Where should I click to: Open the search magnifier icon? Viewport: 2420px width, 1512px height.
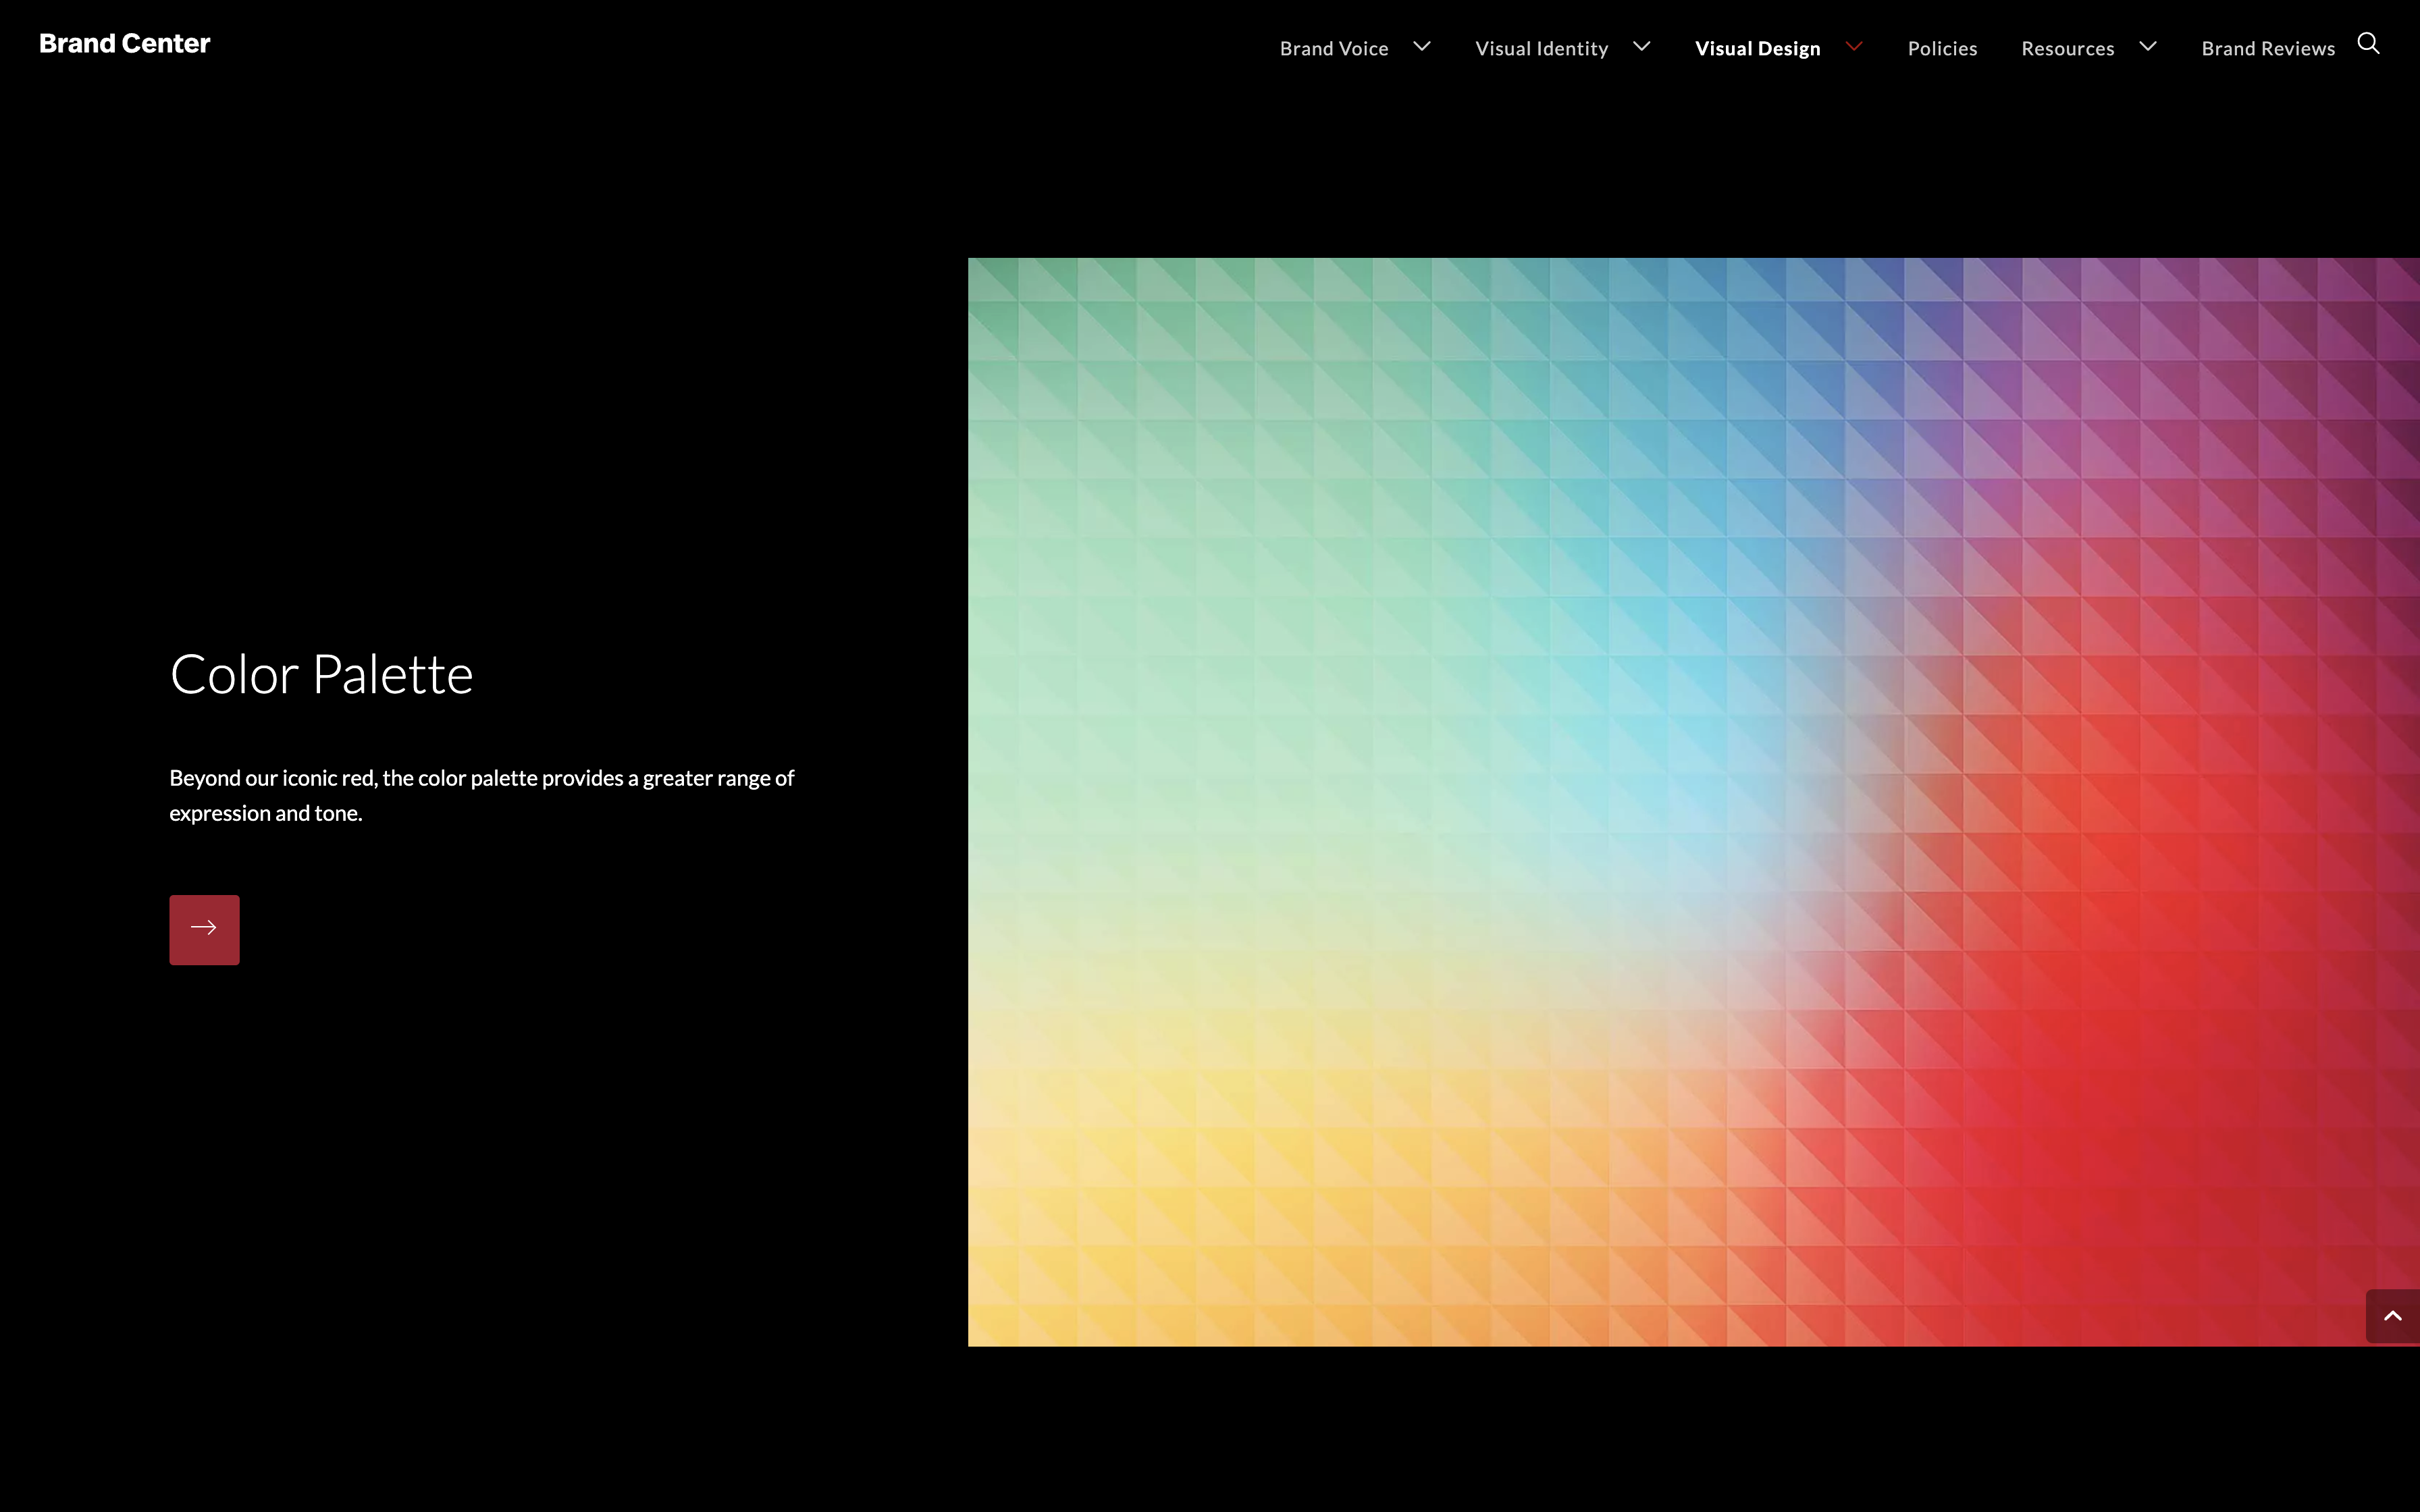pos(2368,44)
